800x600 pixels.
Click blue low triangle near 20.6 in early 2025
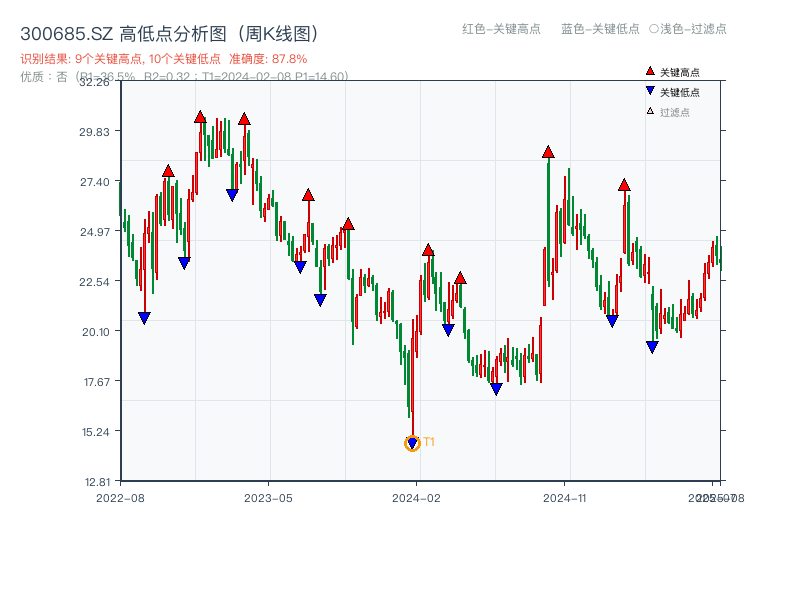[612, 321]
